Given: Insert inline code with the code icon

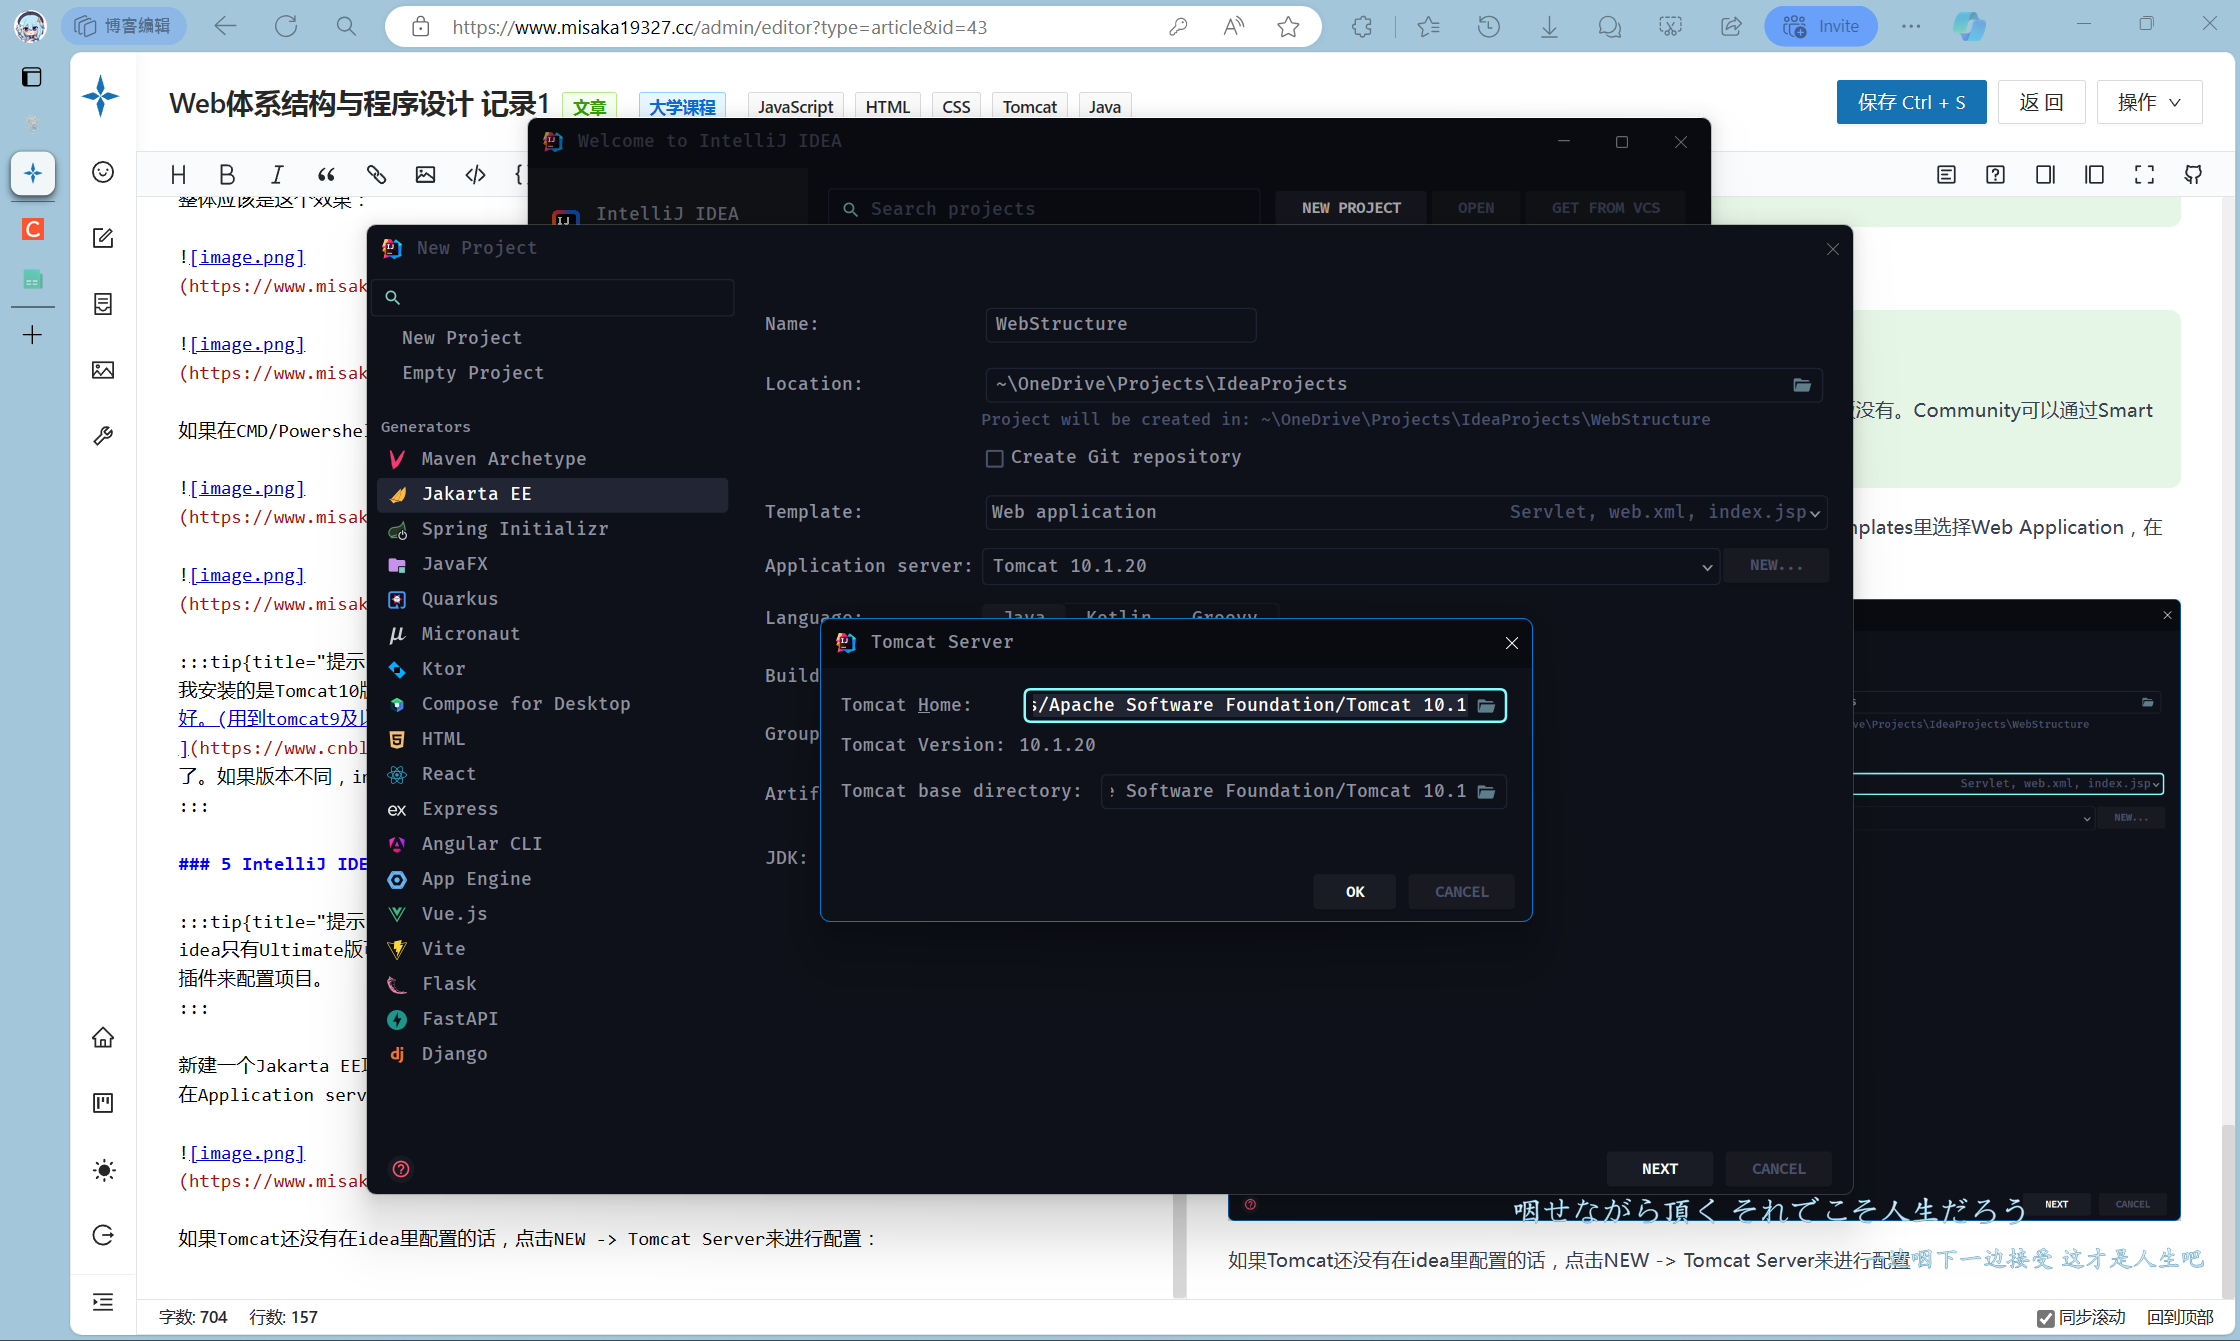Looking at the screenshot, I should coord(476,175).
